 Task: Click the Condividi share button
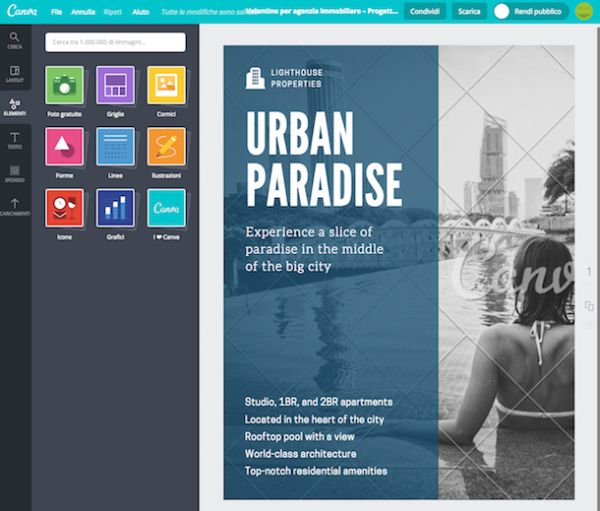(425, 11)
